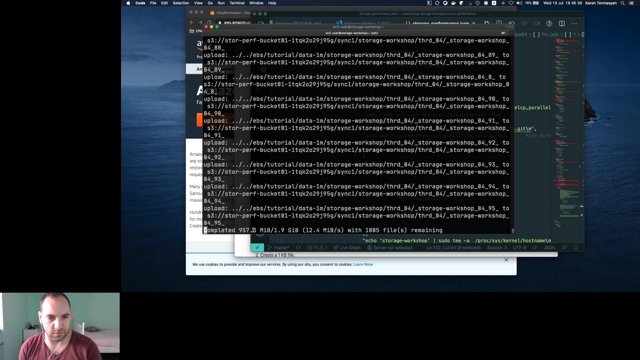Open the Run menu
This screenshot has width=640, height=360.
point(221,3)
